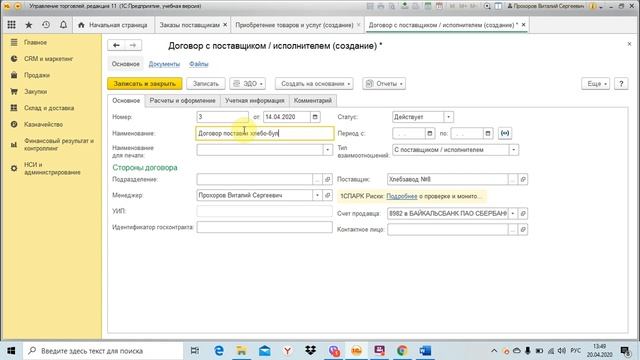Expand Отчеты dropdown menu
This screenshot has width=640, height=360.
[x=384, y=84]
